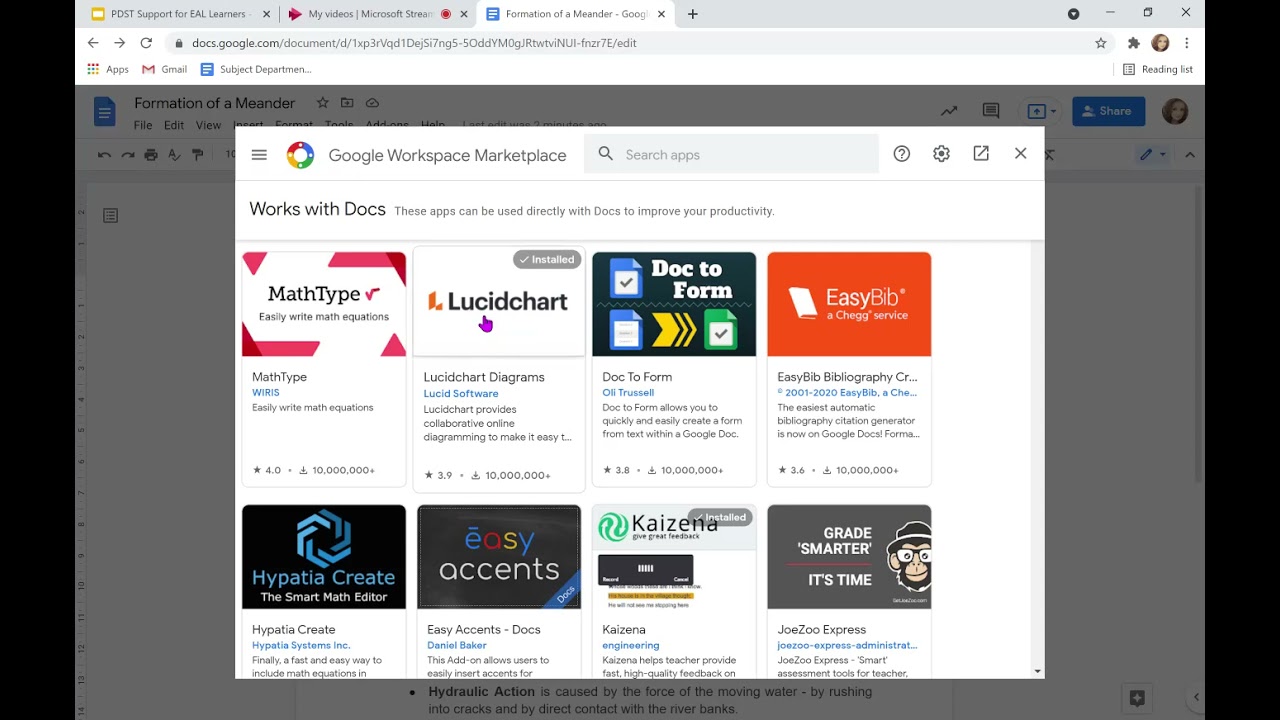Click the Hypatia Systems Inc. link

[301, 646]
